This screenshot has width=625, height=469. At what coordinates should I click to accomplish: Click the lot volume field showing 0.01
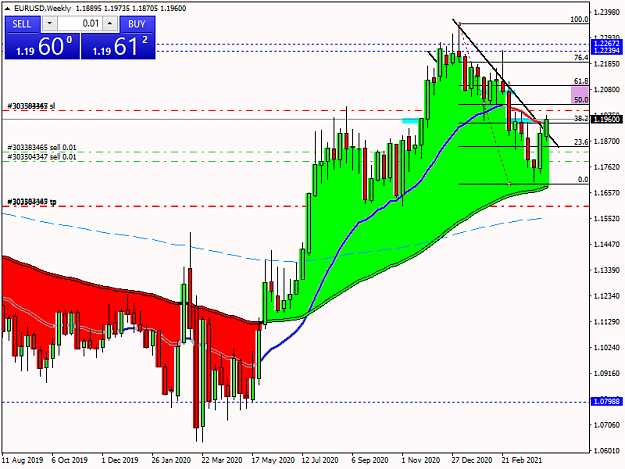click(x=80, y=24)
